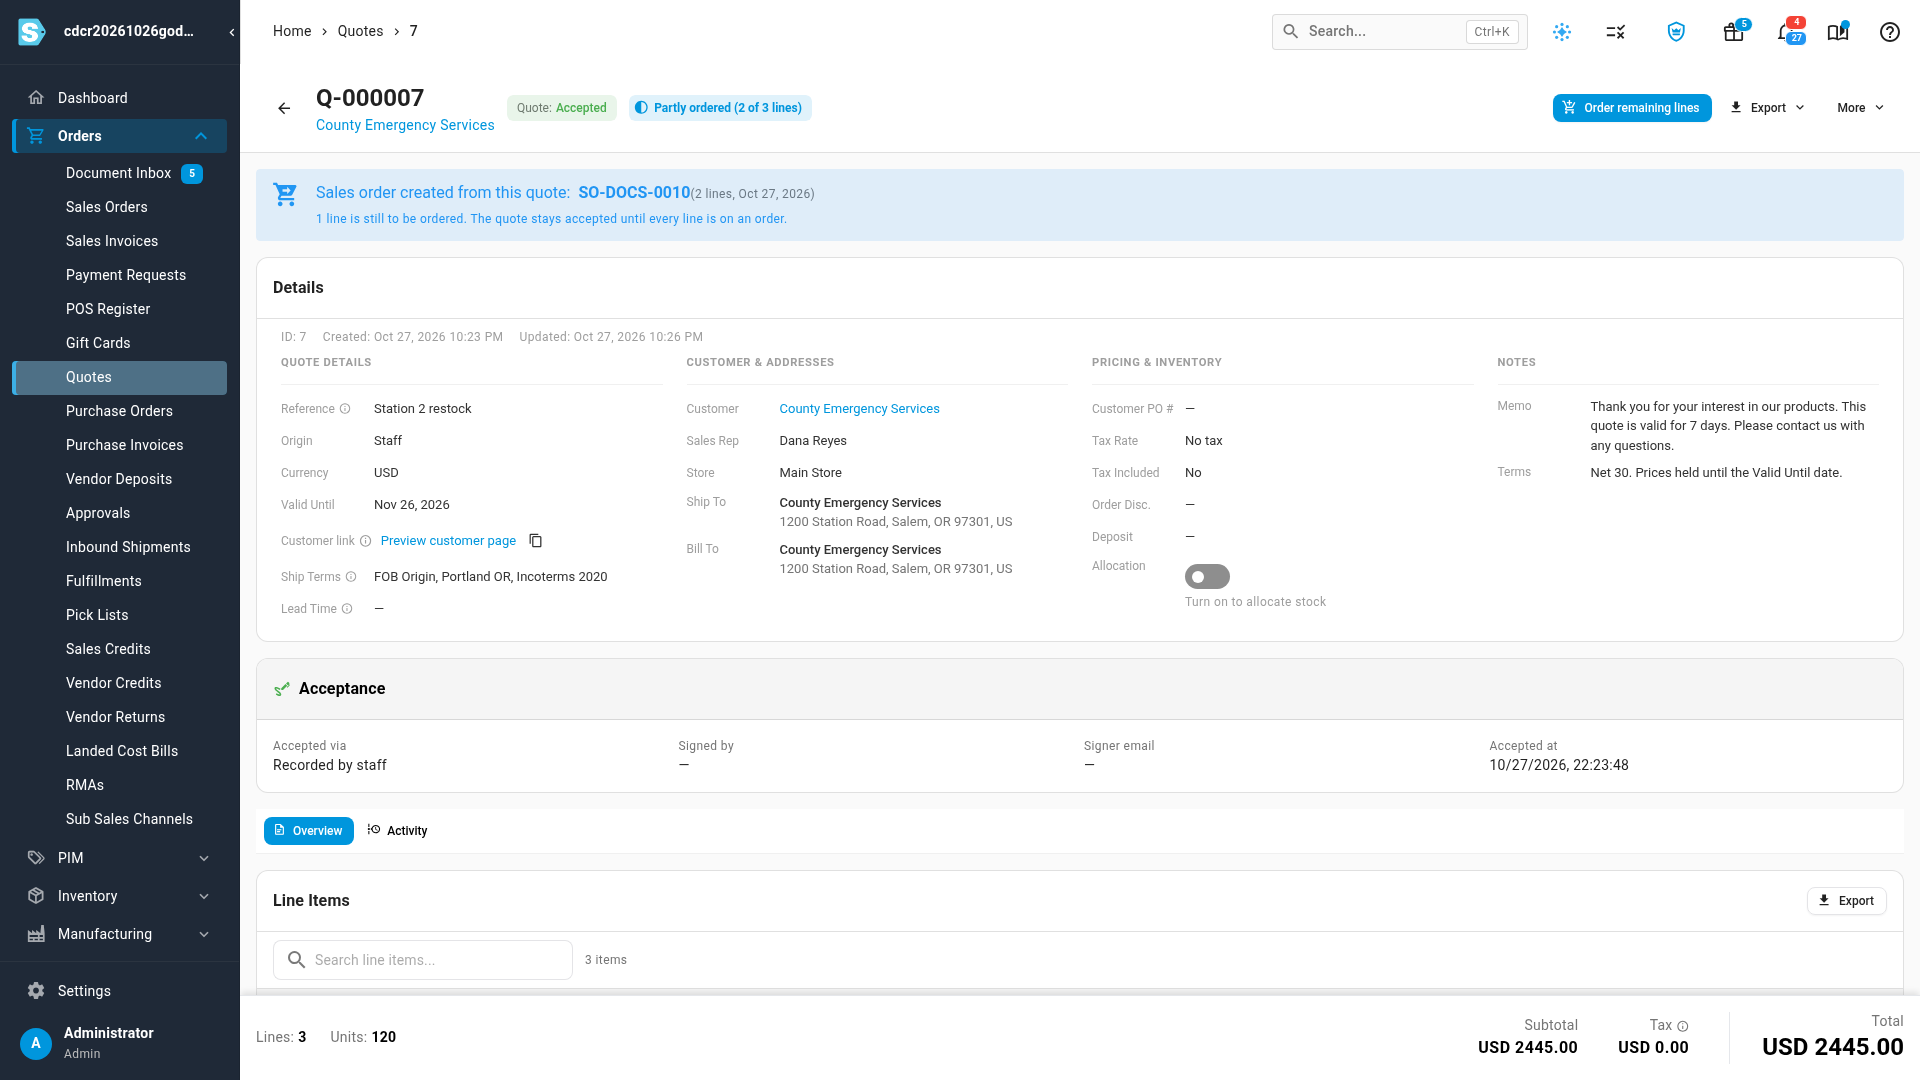
Task: Export the Line Items list
Action: pyautogui.click(x=1846, y=901)
